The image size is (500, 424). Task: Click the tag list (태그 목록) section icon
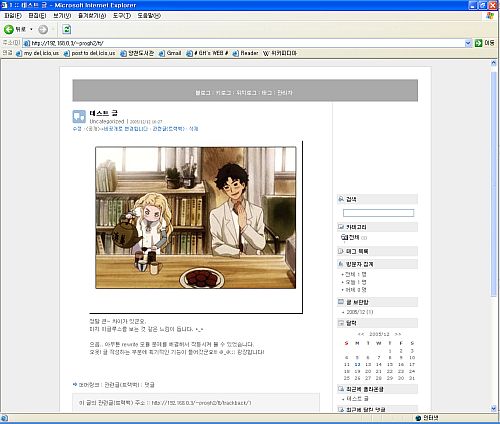coord(341,251)
